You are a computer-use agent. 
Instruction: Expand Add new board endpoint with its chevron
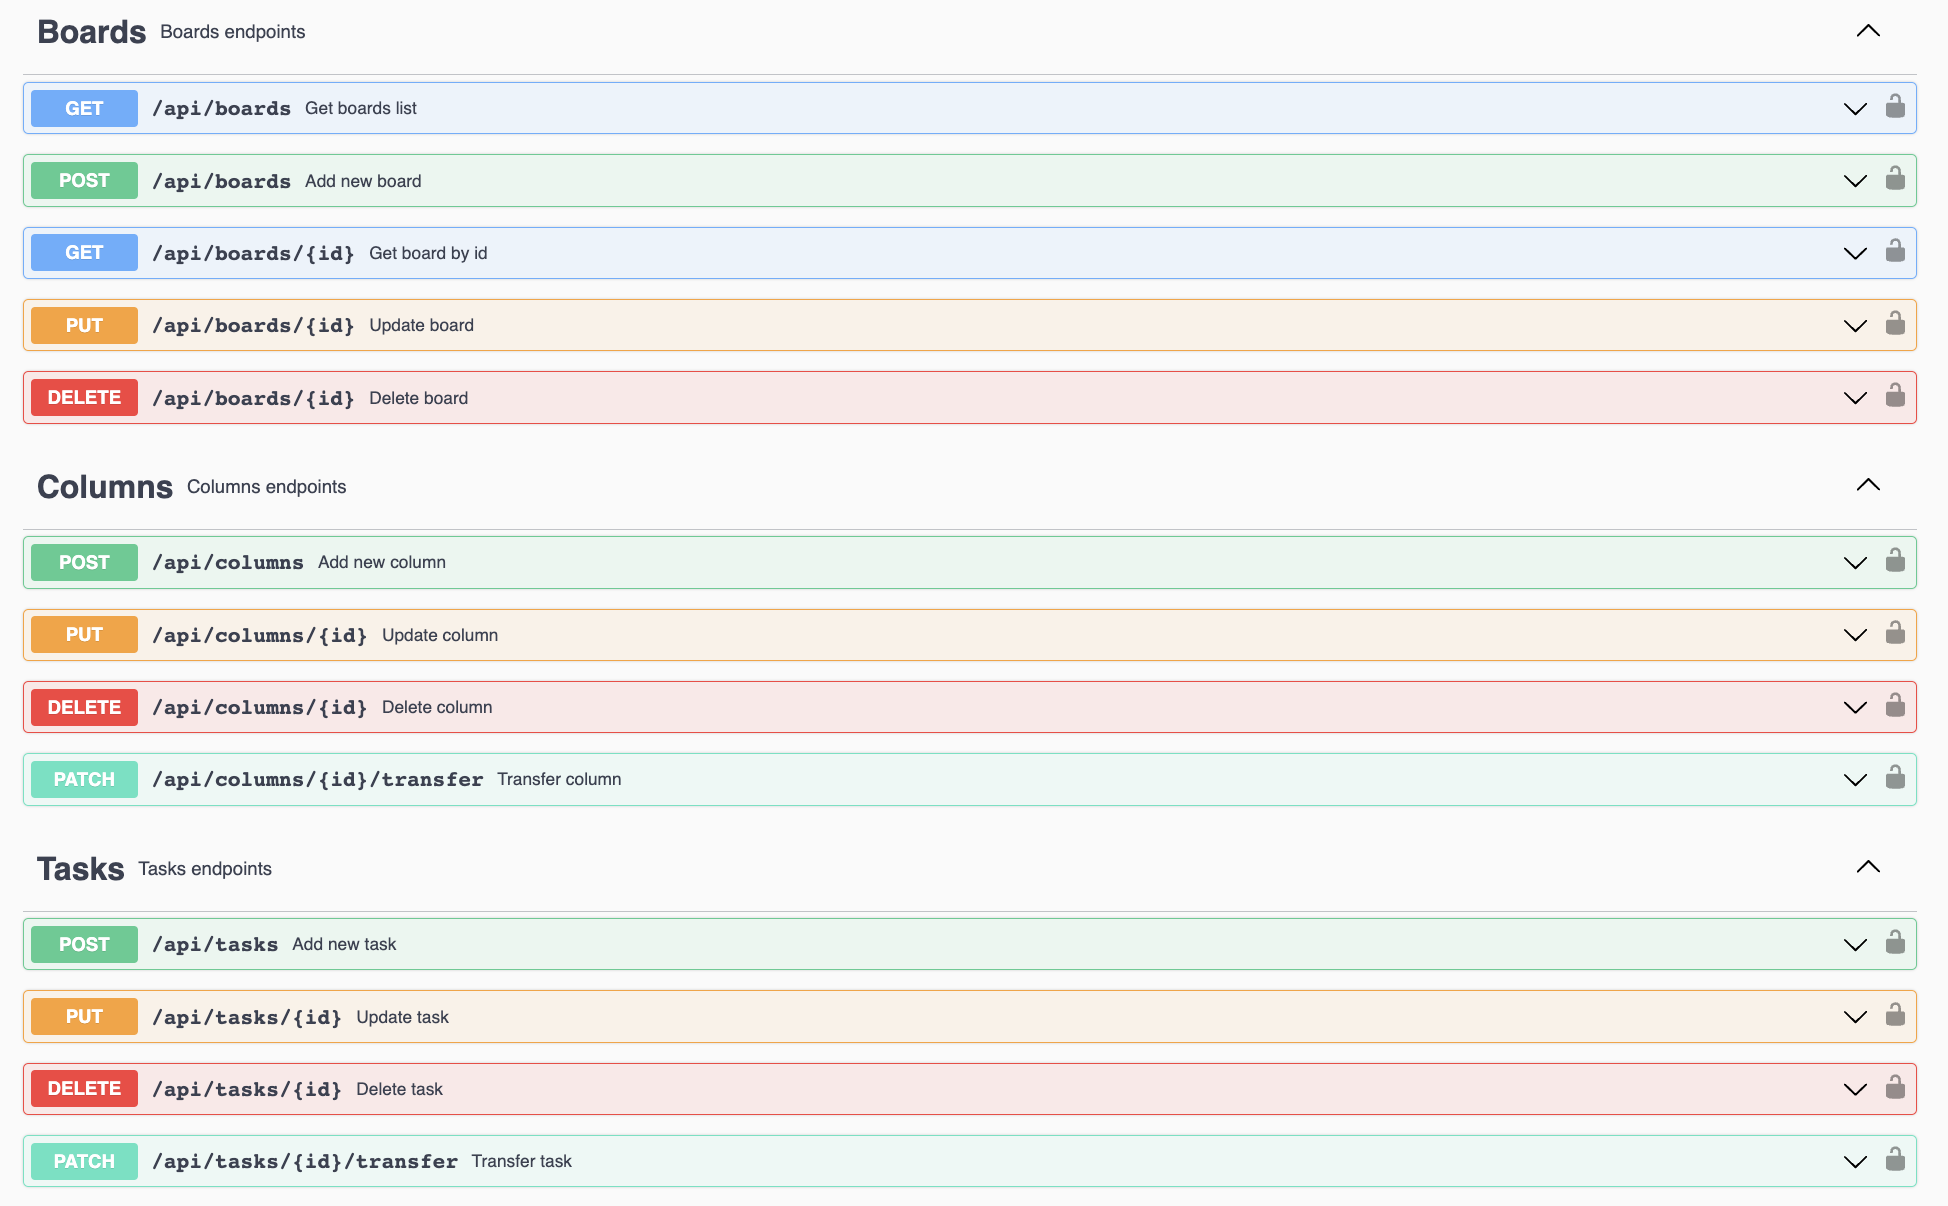click(1855, 181)
